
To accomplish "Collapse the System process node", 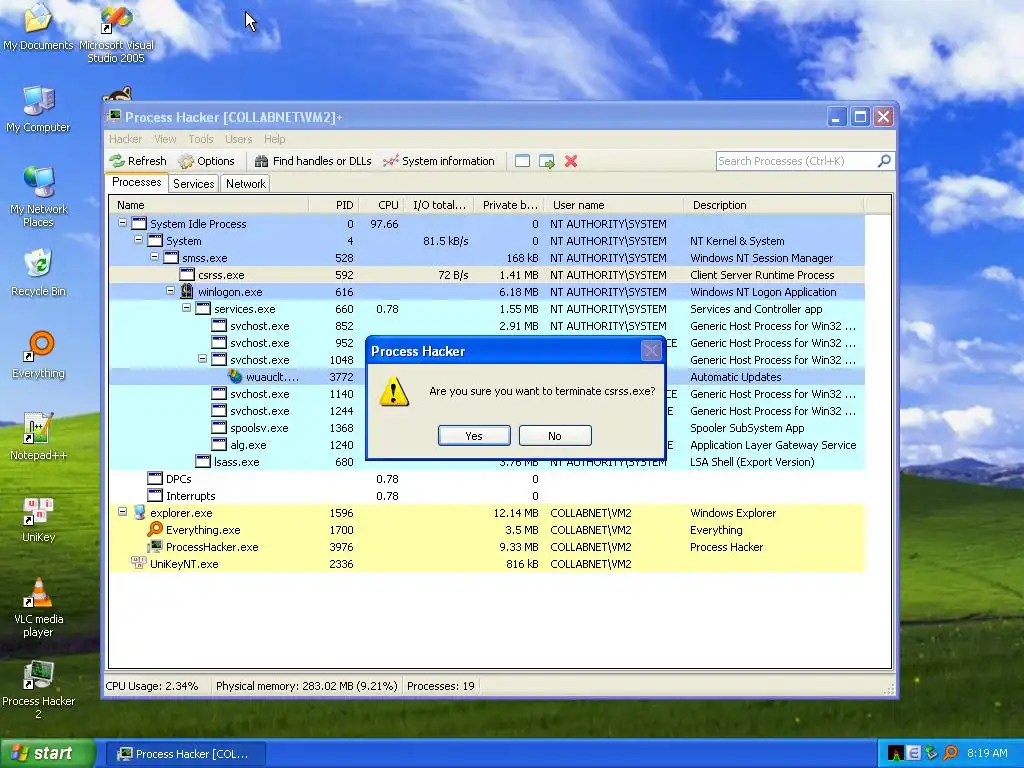I will coord(138,240).
